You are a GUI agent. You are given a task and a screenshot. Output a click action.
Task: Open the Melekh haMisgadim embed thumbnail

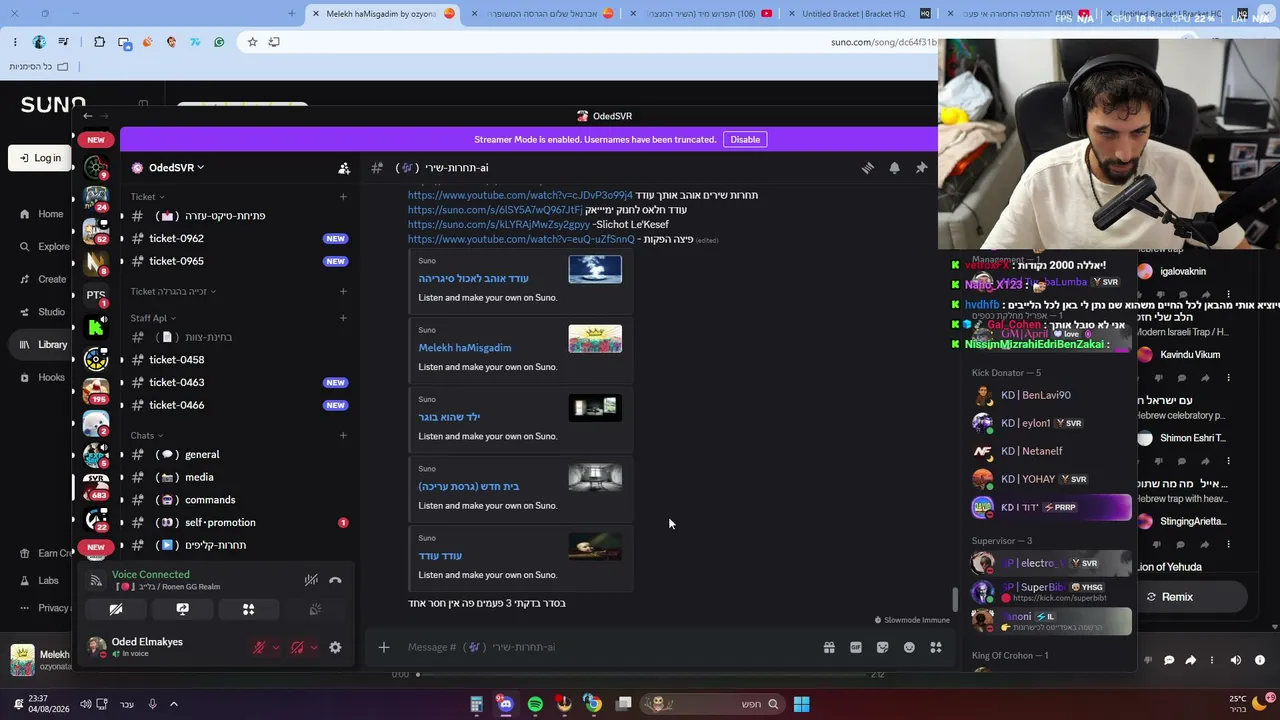[595, 338]
